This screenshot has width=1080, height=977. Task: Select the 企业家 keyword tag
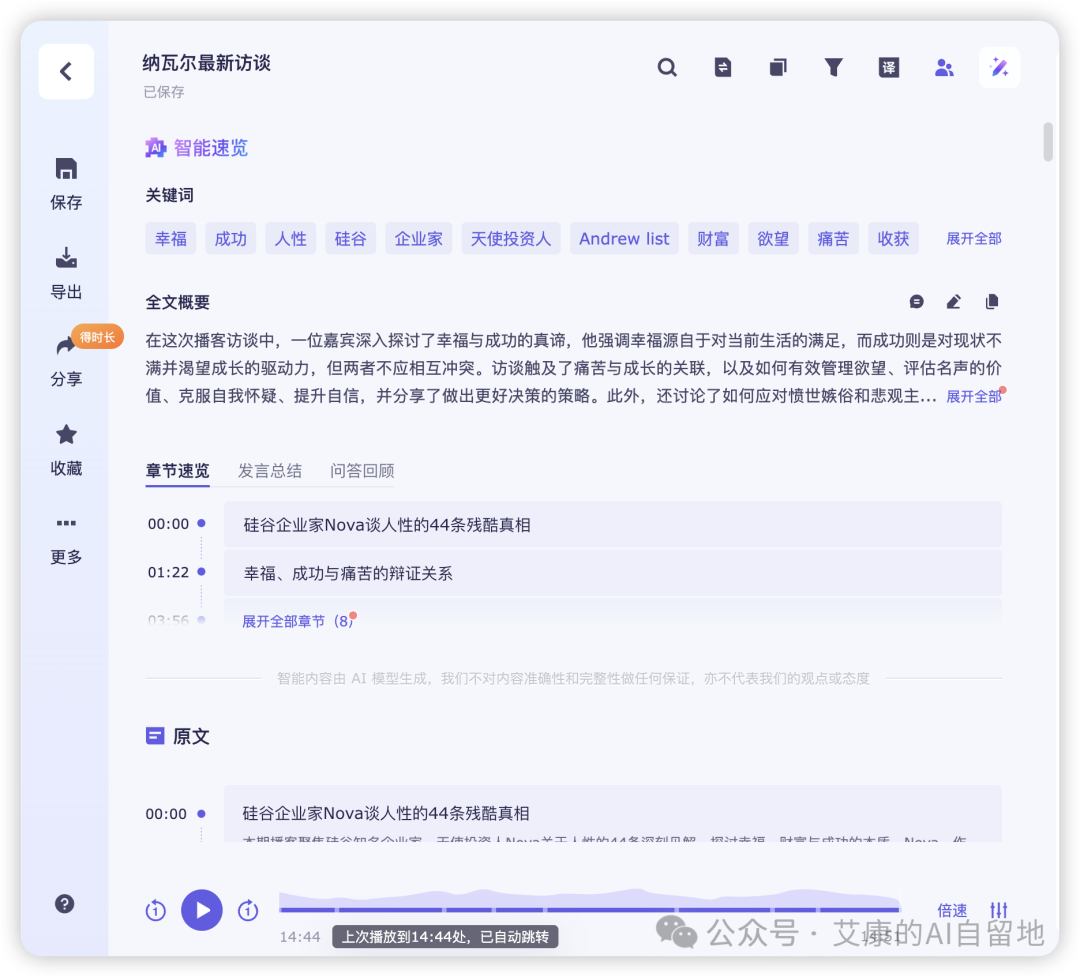coord(419,238)
